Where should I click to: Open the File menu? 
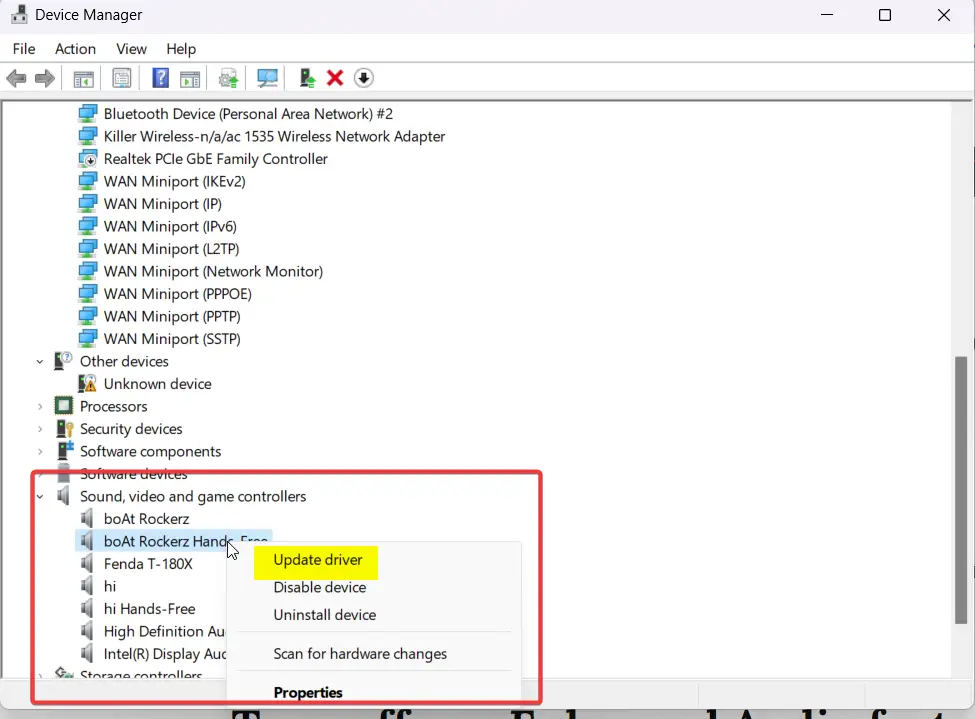click(24, 49)
